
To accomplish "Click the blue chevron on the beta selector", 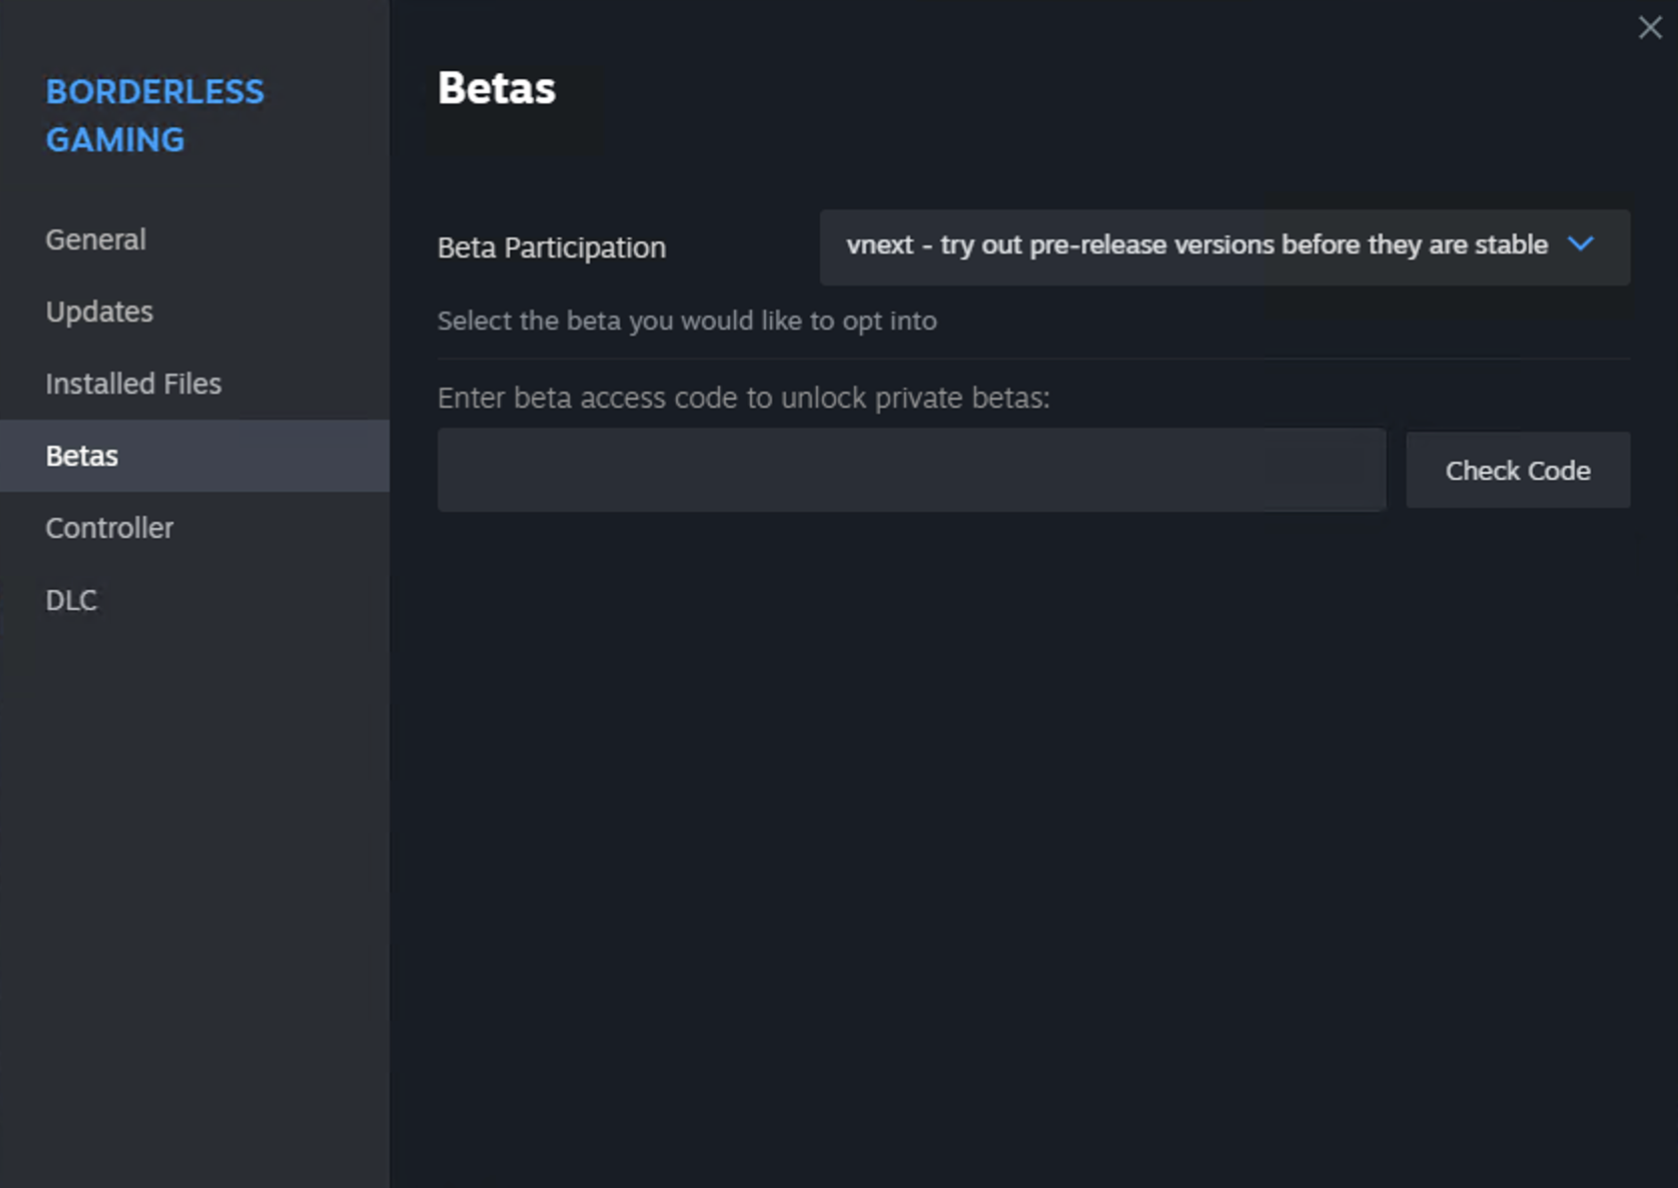I will 1583,245.
